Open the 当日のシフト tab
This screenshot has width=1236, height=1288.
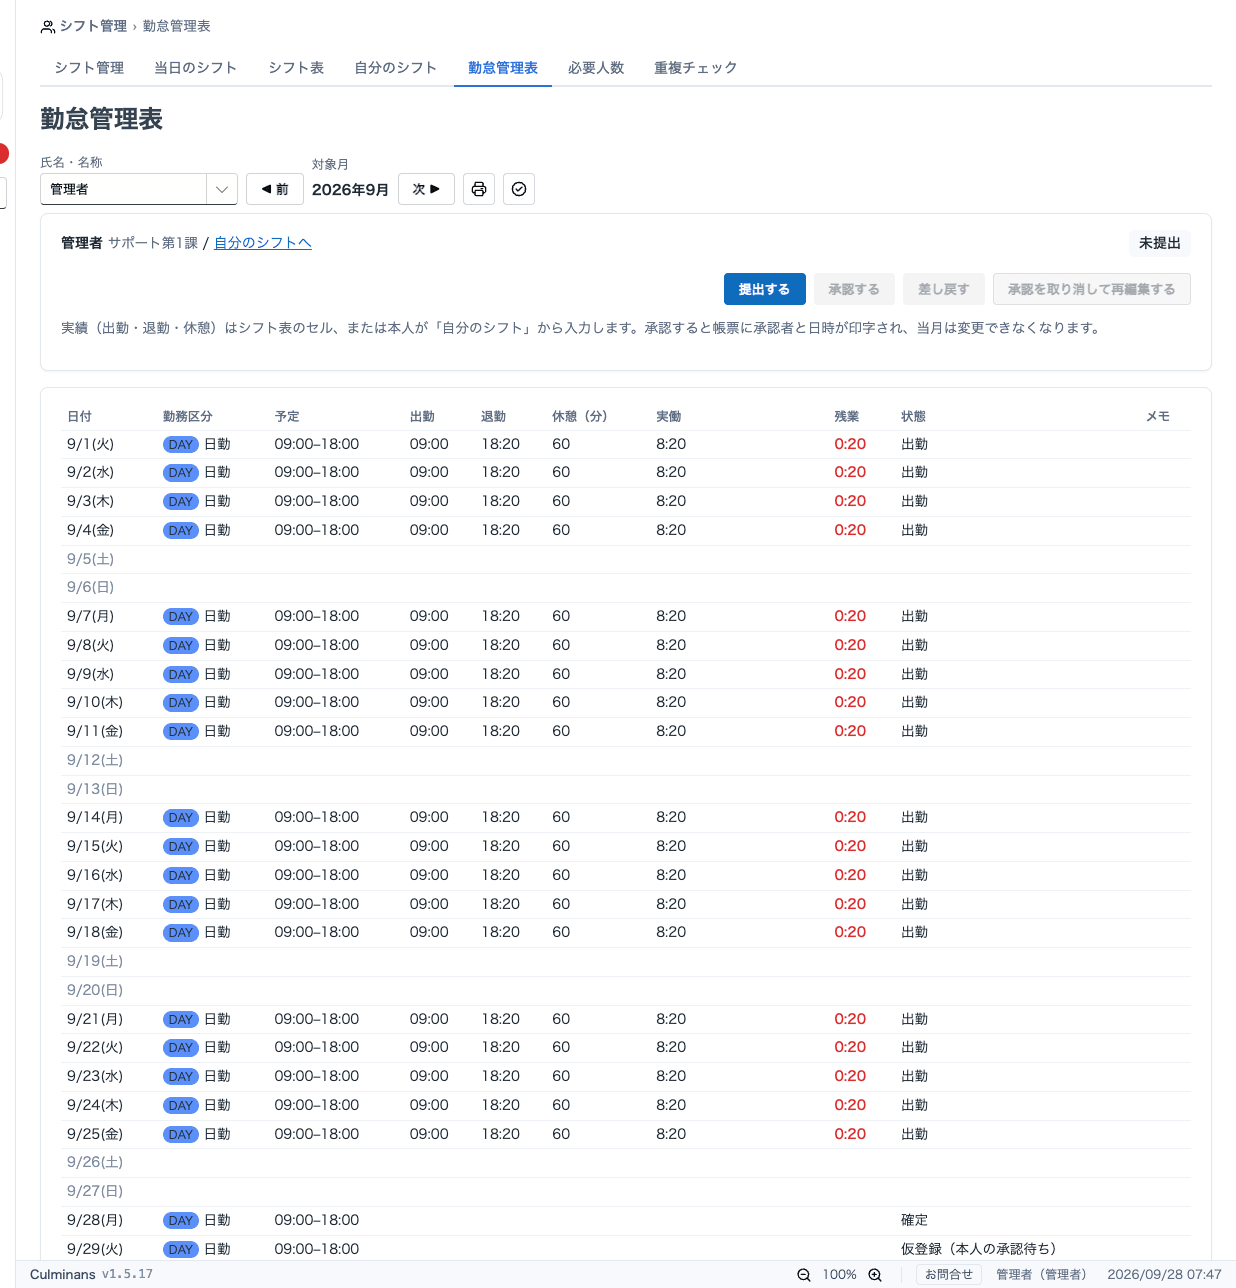pos(196,68)
